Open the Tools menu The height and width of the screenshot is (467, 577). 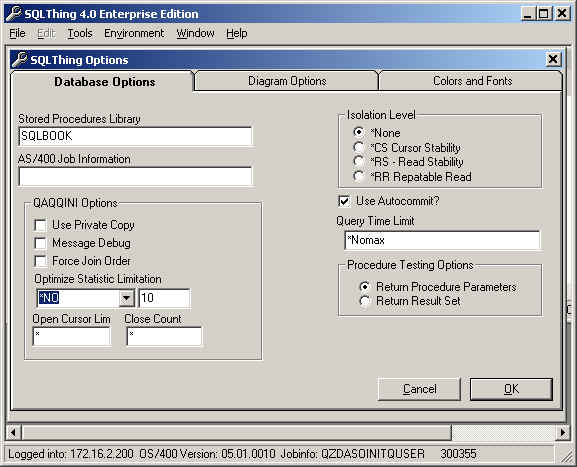coord(80,33)
